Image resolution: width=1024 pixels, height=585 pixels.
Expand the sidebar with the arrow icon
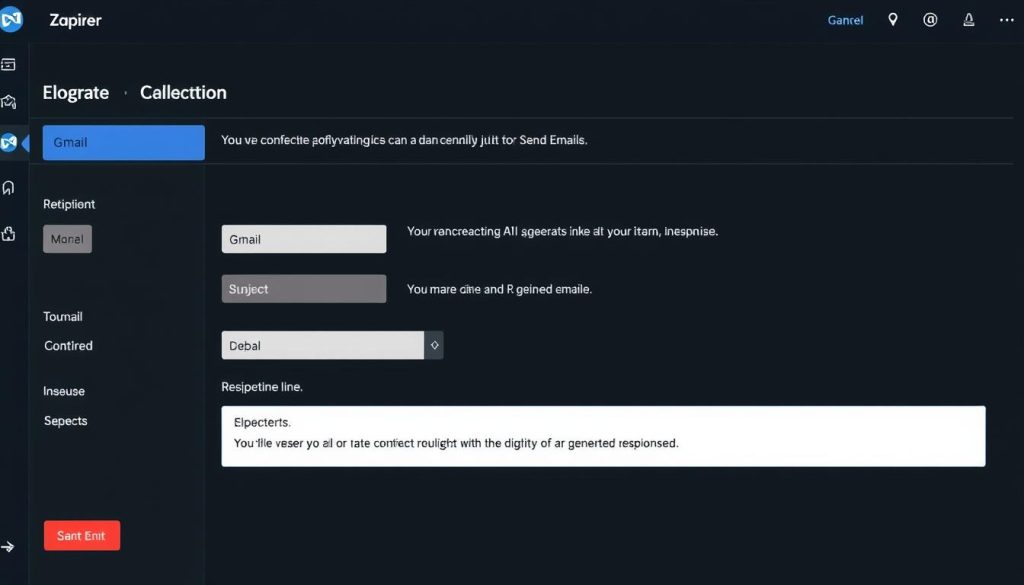(x=9, y=547)
